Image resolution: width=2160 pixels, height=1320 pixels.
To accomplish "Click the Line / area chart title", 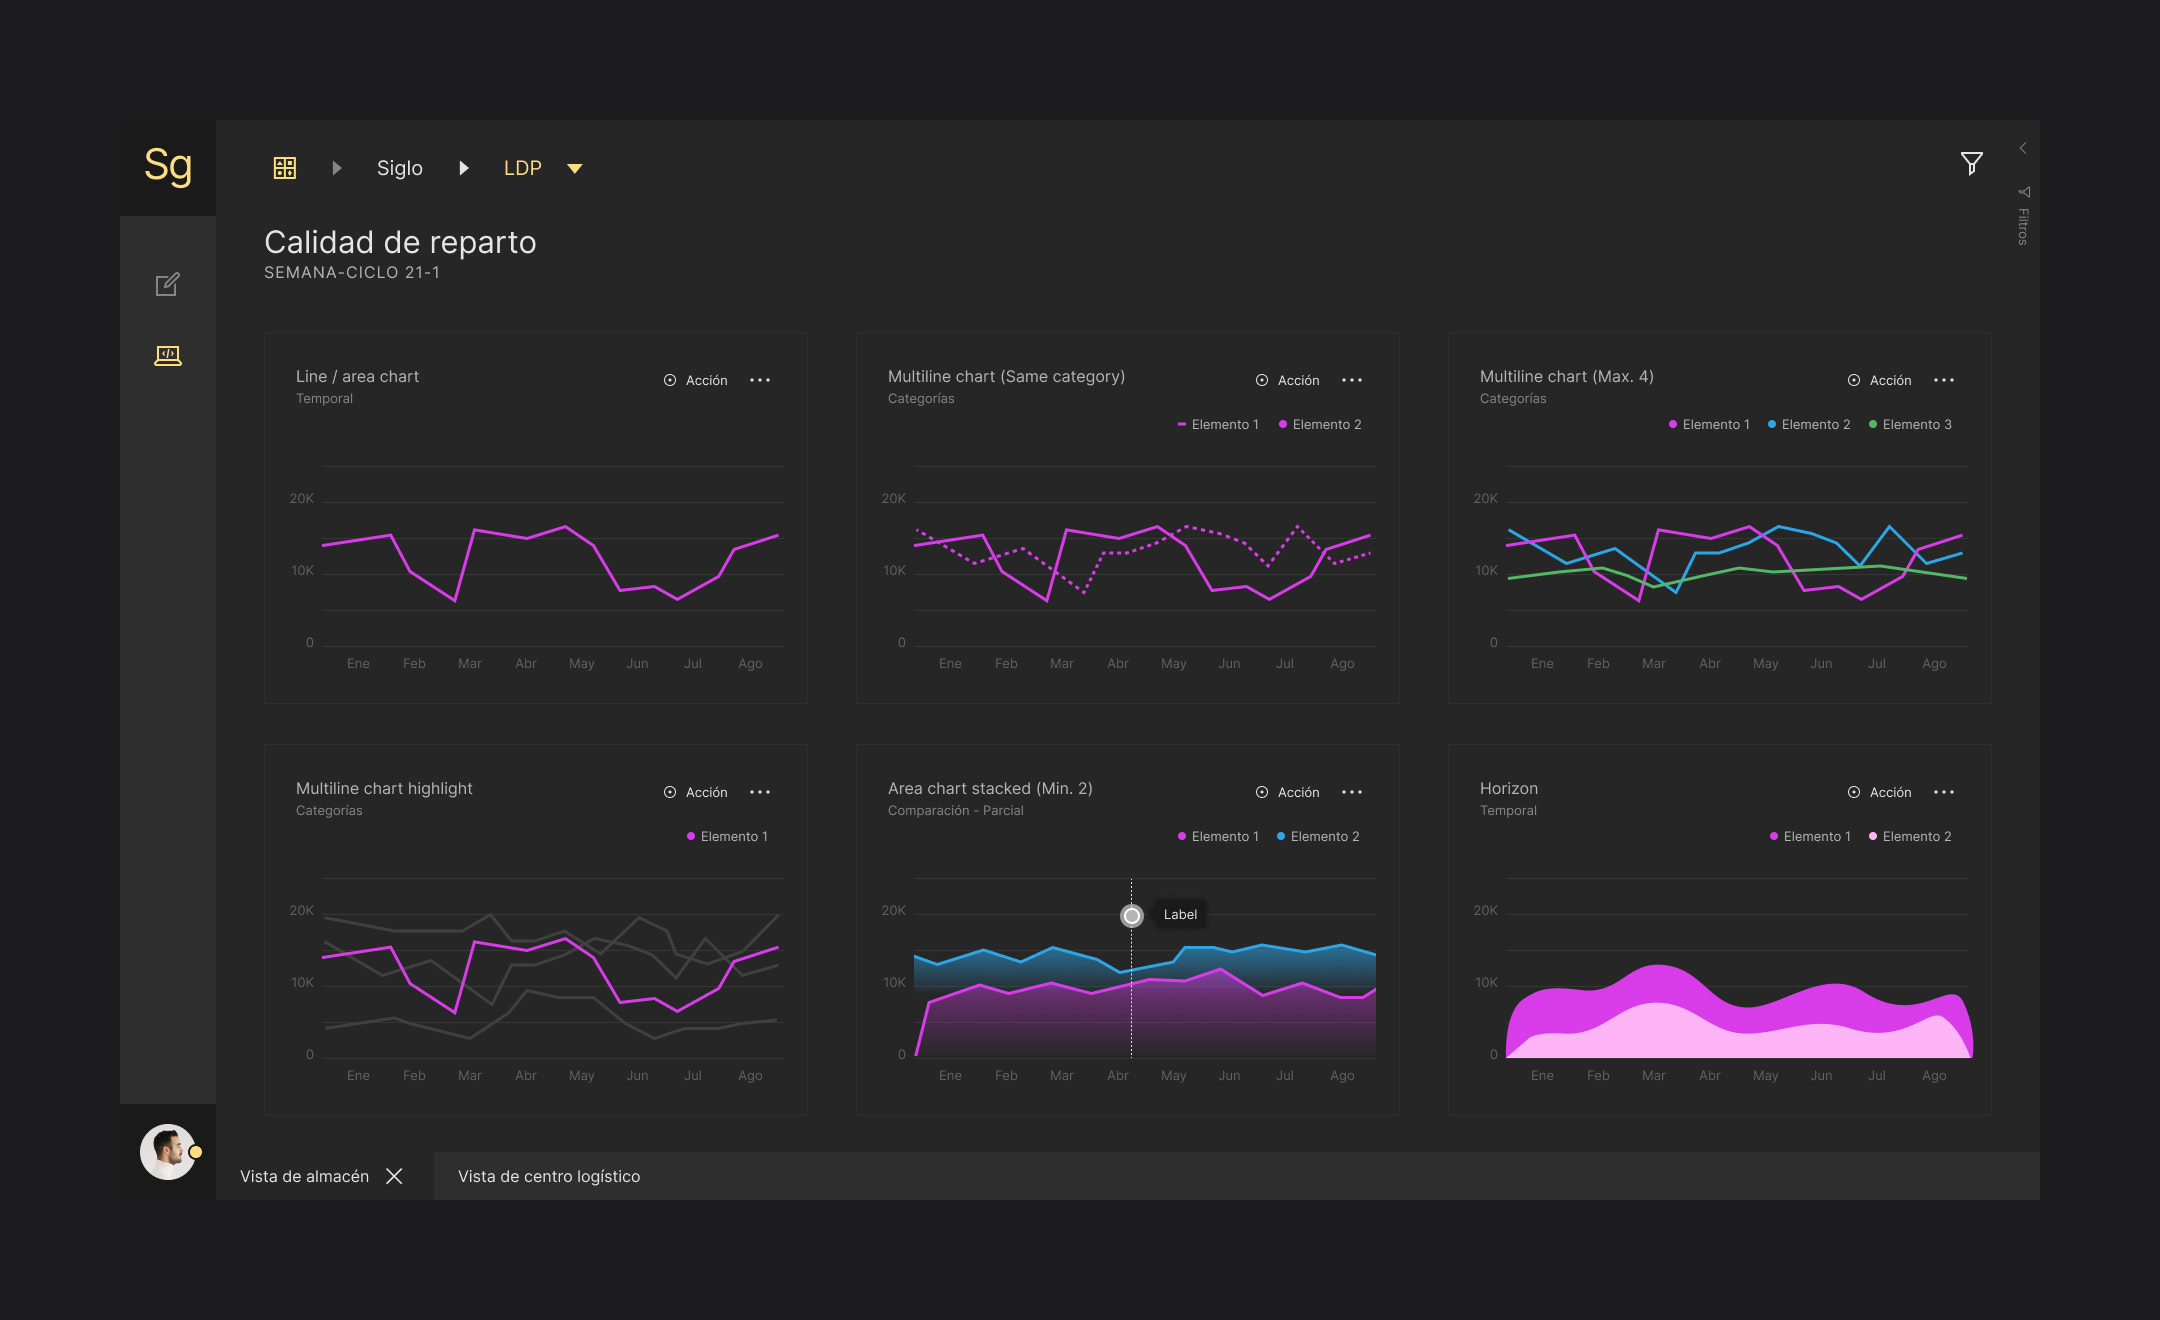I will (357, 376).
